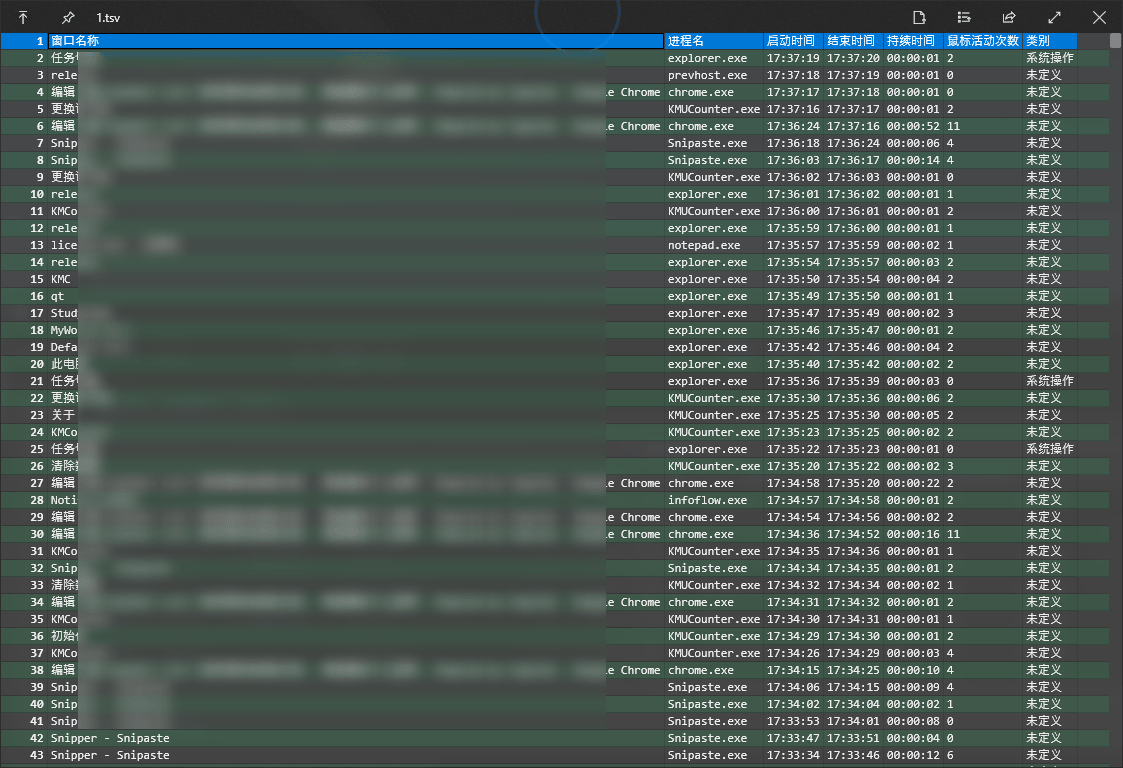Screen dimensions: 1123x768
Task: Select the 类别 column header
Action: (x=1050, y=41)
